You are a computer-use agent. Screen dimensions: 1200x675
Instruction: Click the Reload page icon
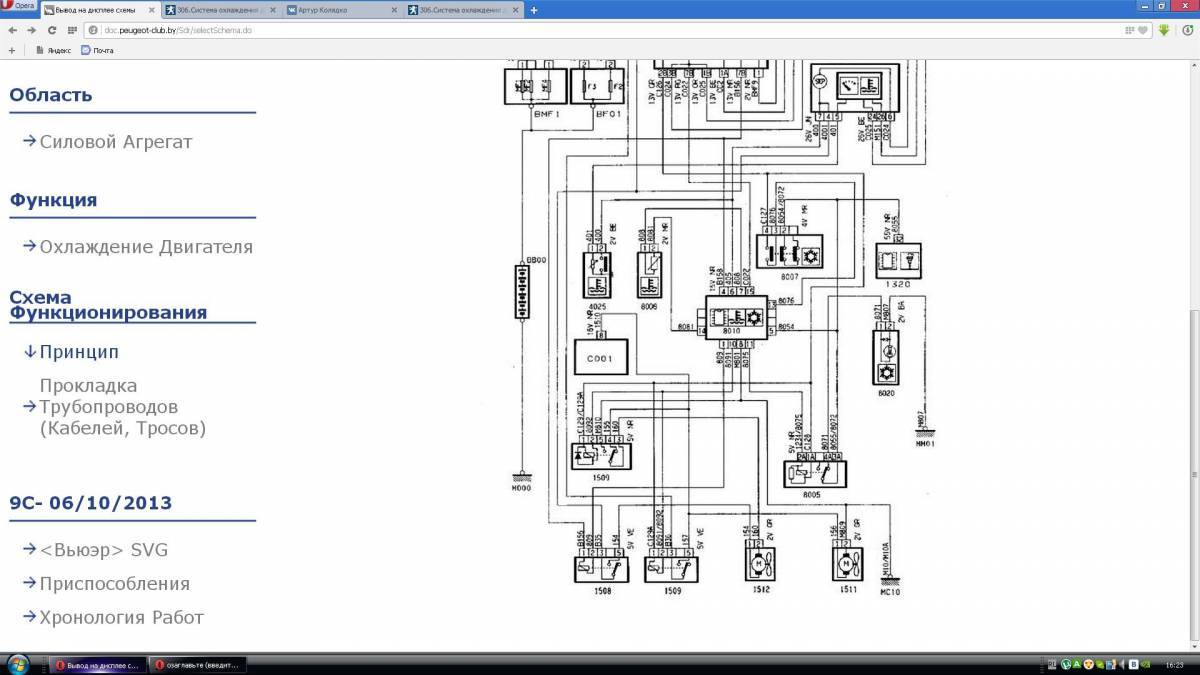pyautogui.click(x=52, y=30)
